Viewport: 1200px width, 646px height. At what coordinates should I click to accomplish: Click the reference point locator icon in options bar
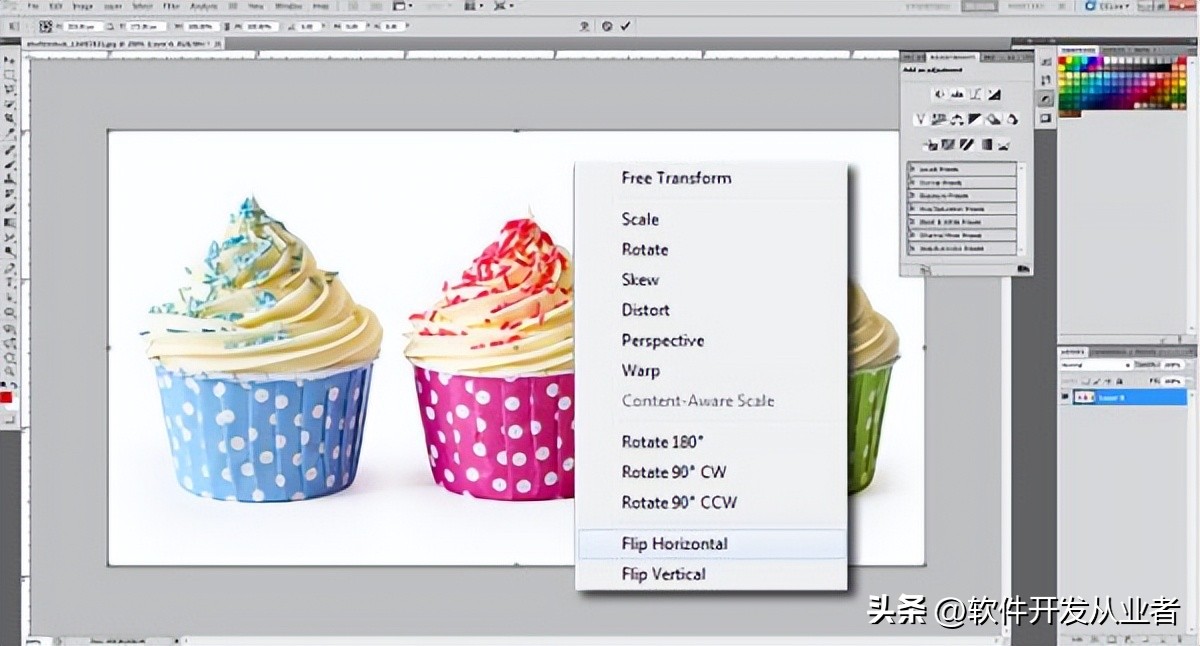[x=46, y=25]
